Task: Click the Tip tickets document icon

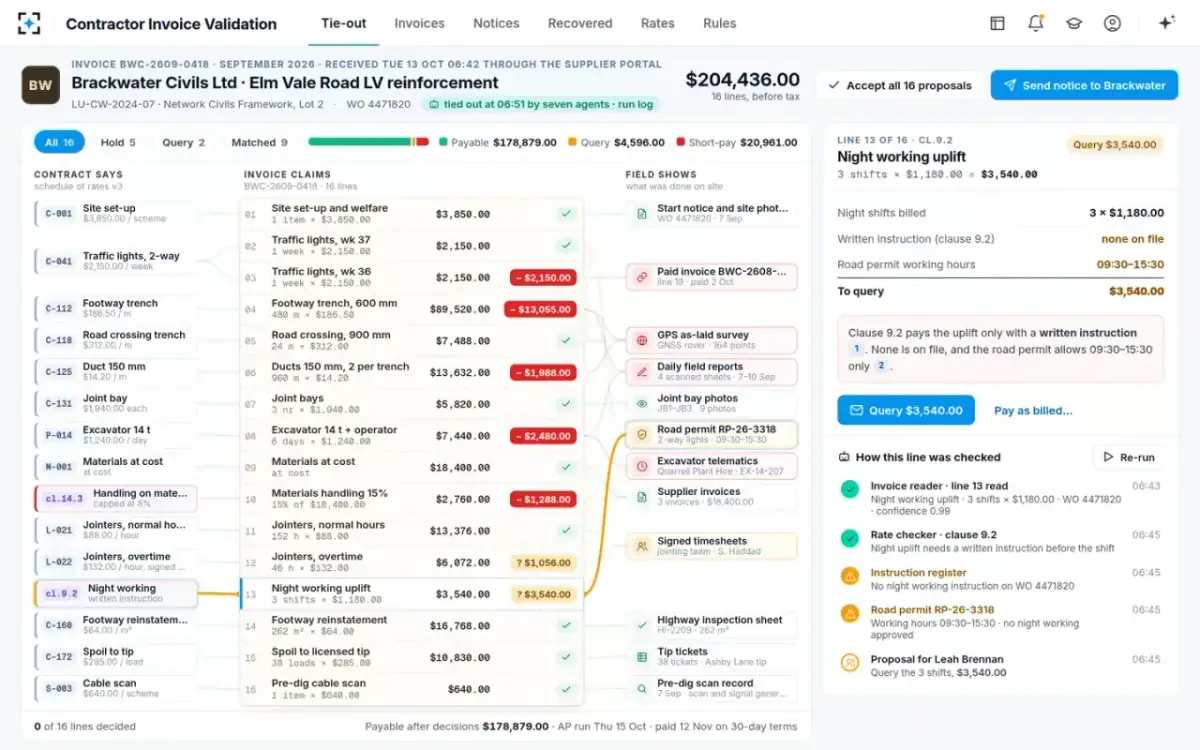Action: [641, 656]
